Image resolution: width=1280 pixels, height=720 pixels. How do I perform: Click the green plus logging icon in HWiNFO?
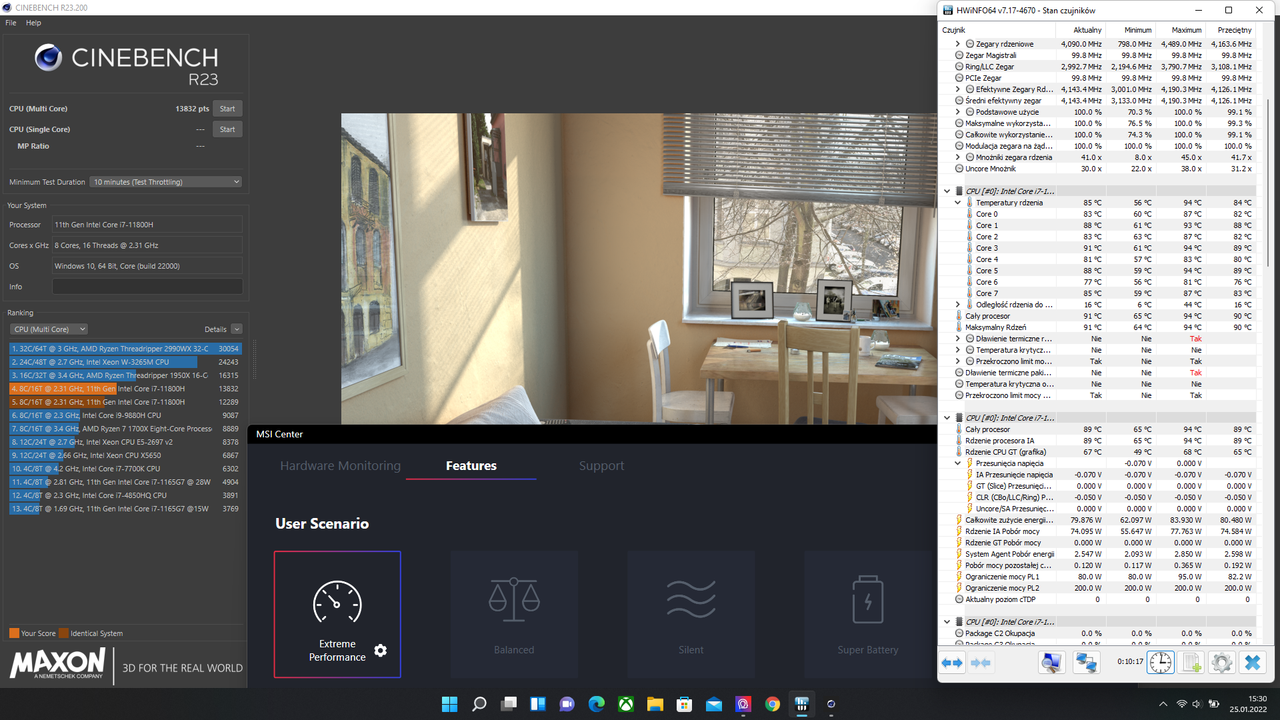pos(1190,662)
